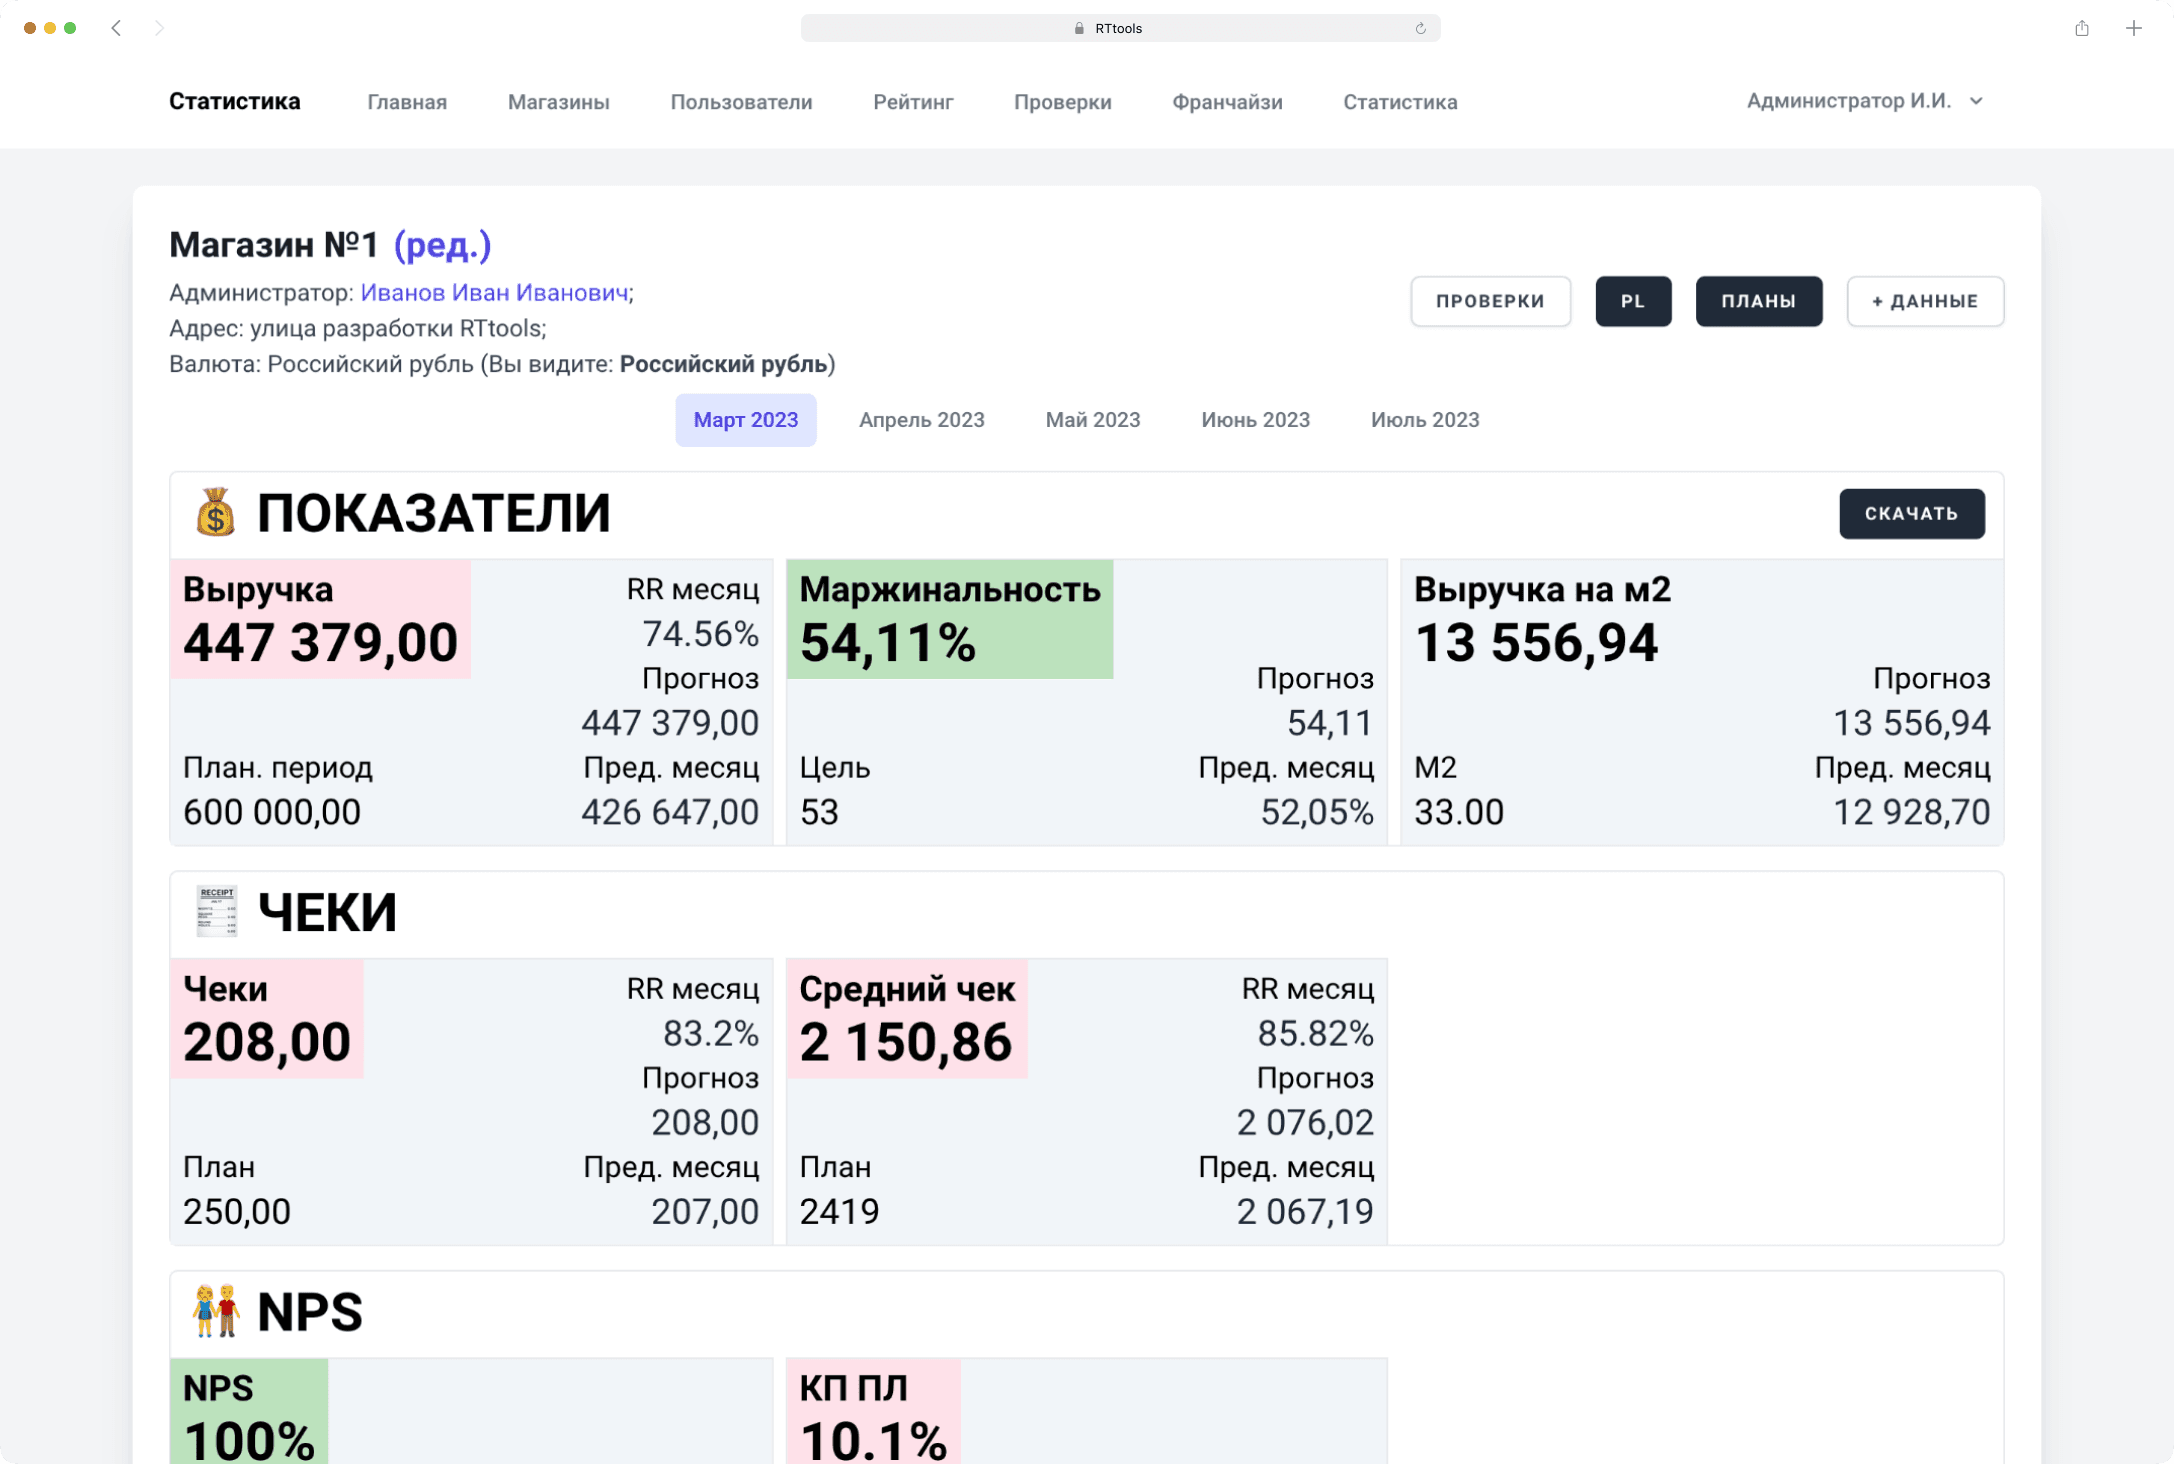This screenshot has width=2174, height=1464.
Task: Click the Адрес: улица разработки RTtools line
Action: tap(357, 328)
